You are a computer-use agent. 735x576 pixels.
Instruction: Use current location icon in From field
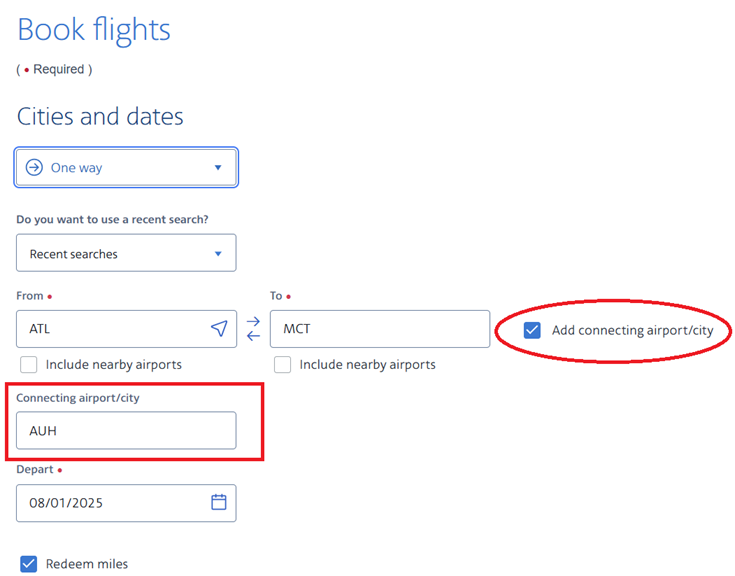(x=219, y=329)
